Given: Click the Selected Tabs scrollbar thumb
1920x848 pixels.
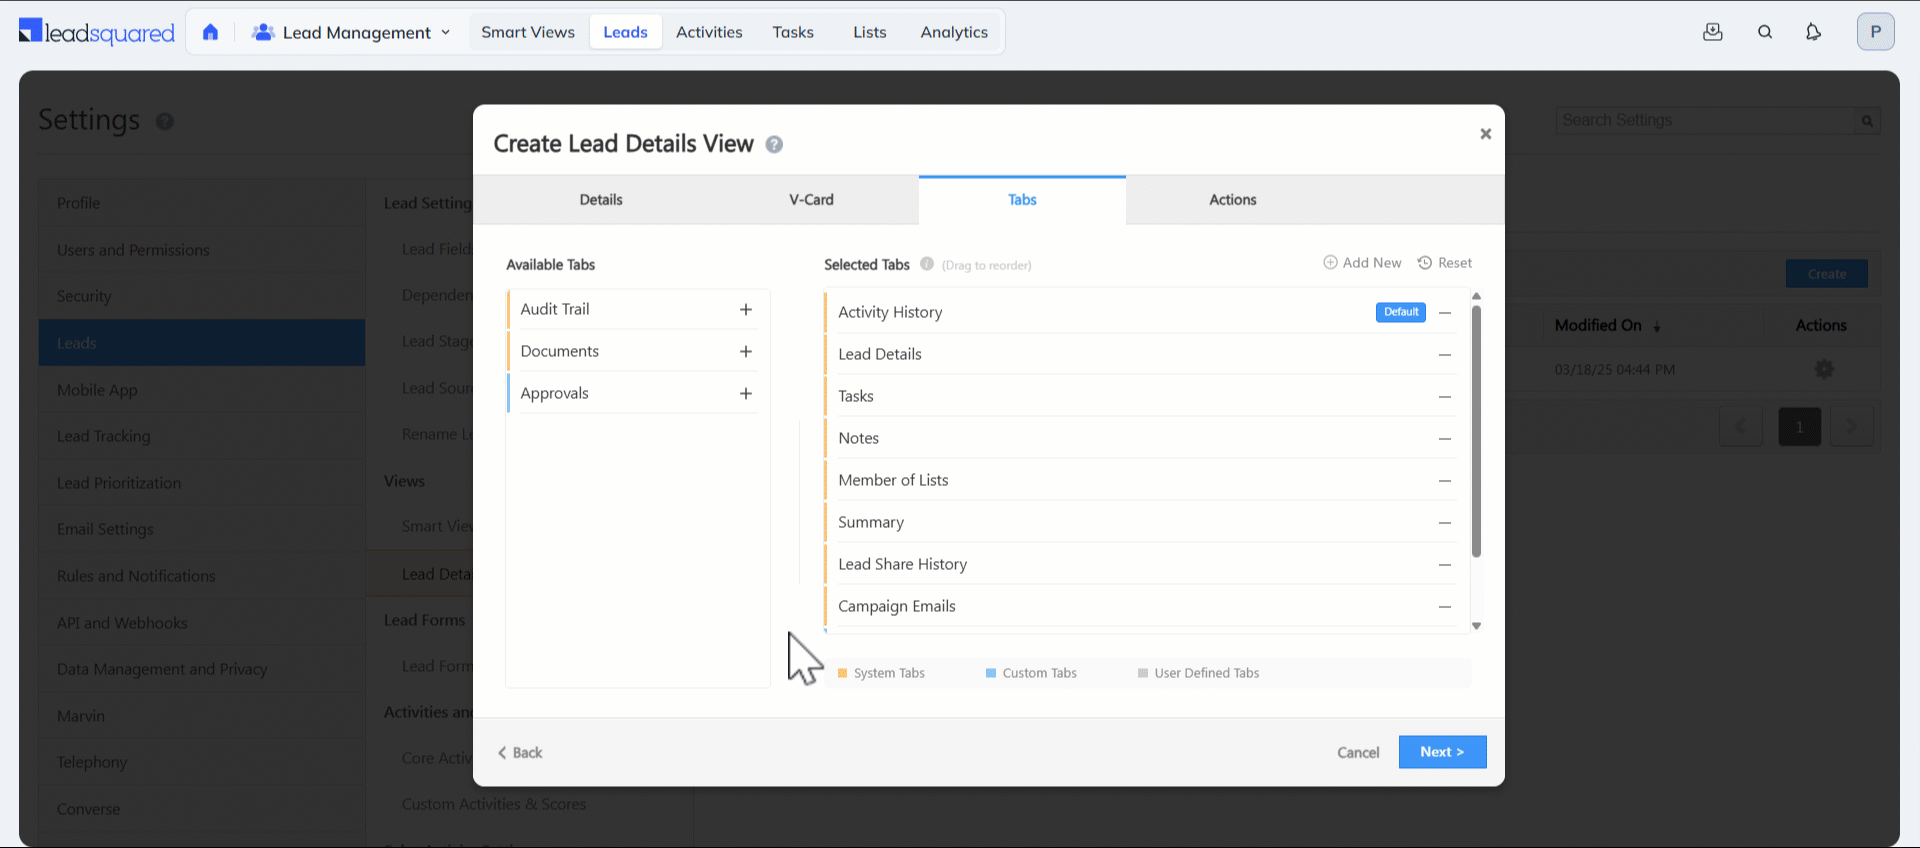Looking at the screenshot, I should 1476,431.
